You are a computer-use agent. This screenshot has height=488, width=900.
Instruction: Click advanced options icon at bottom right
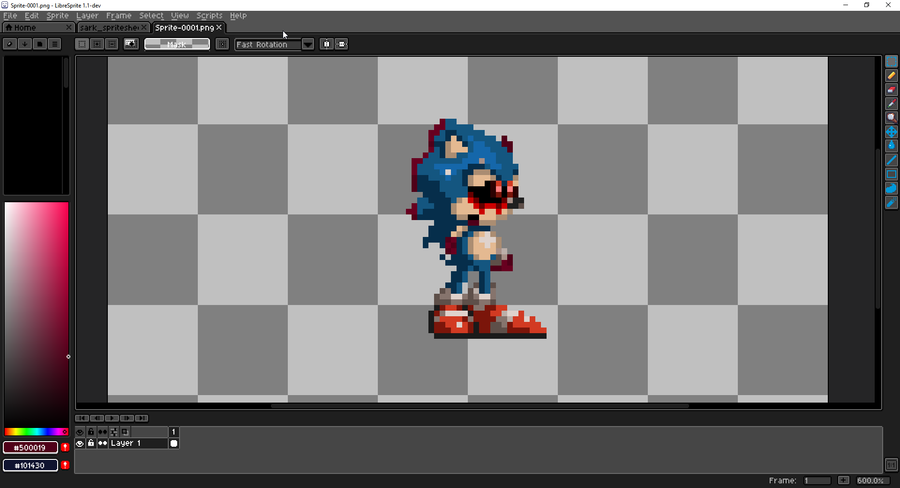point(891,464)
